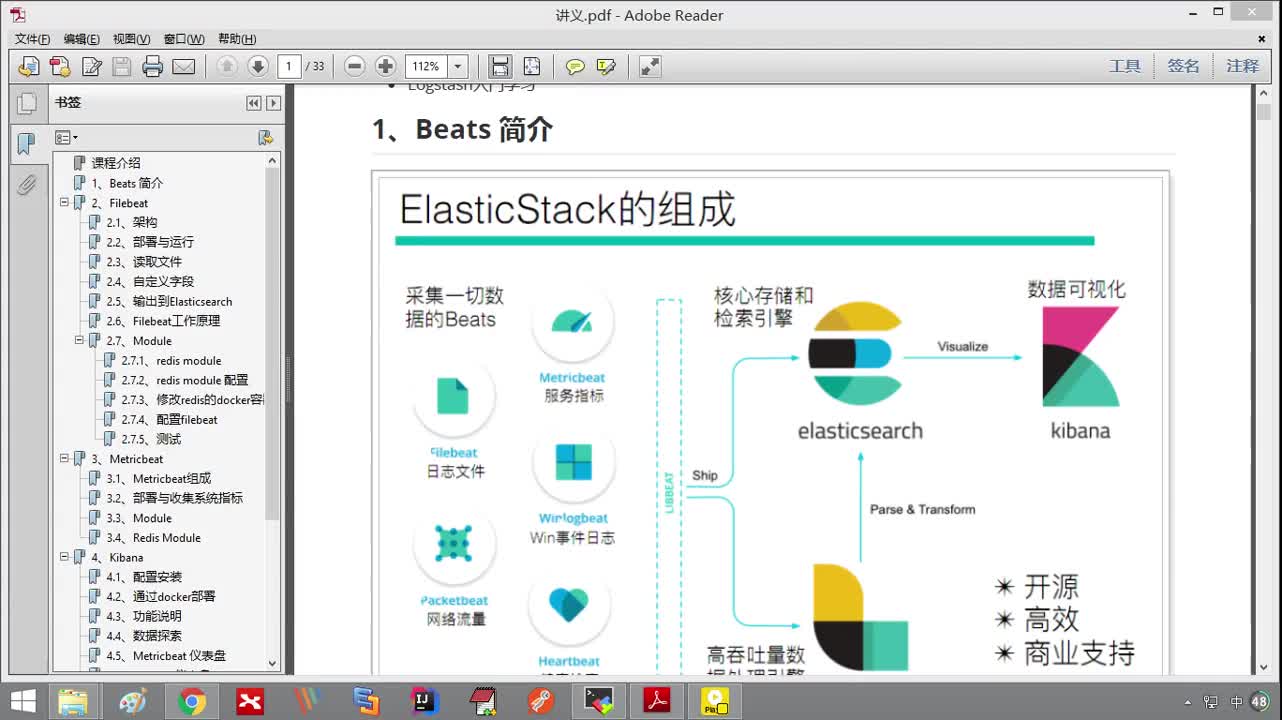Screen dimensions: 1282x720
Task: Click the edit and sign document icon
Action: [x=92, y=66]
